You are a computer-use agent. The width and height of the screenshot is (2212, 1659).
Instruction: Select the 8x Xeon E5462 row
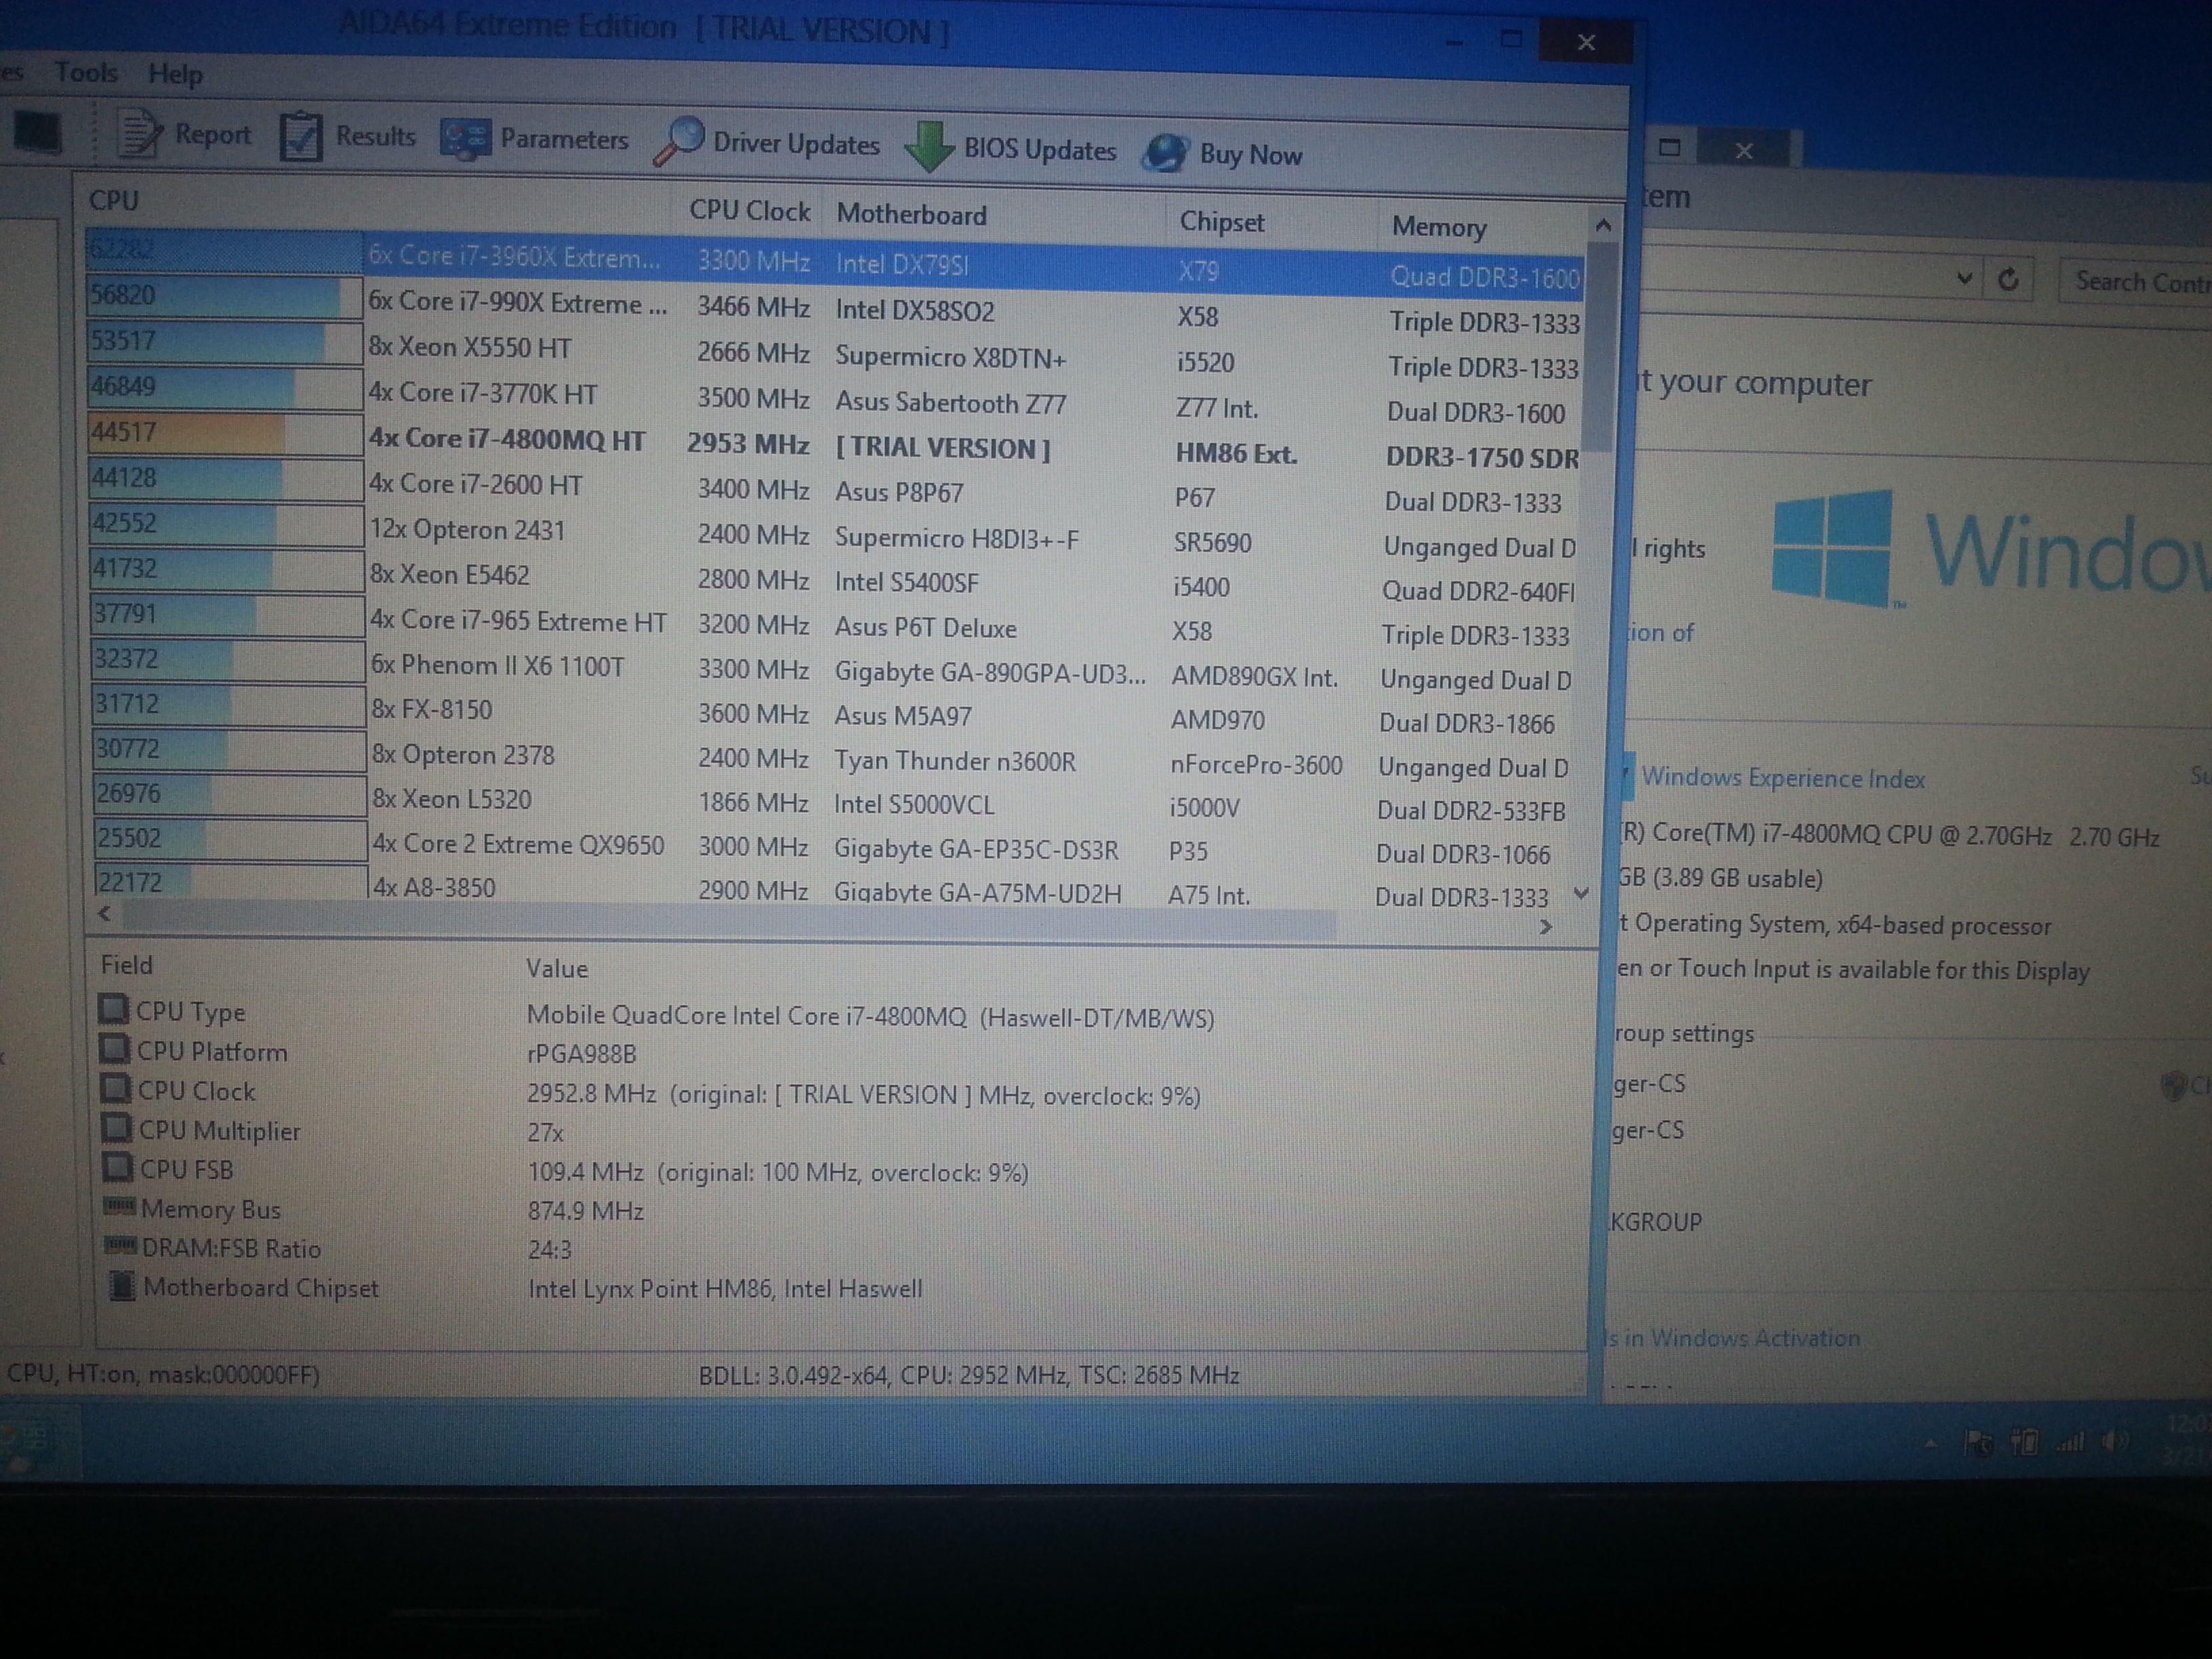click(x=834, y=579)
